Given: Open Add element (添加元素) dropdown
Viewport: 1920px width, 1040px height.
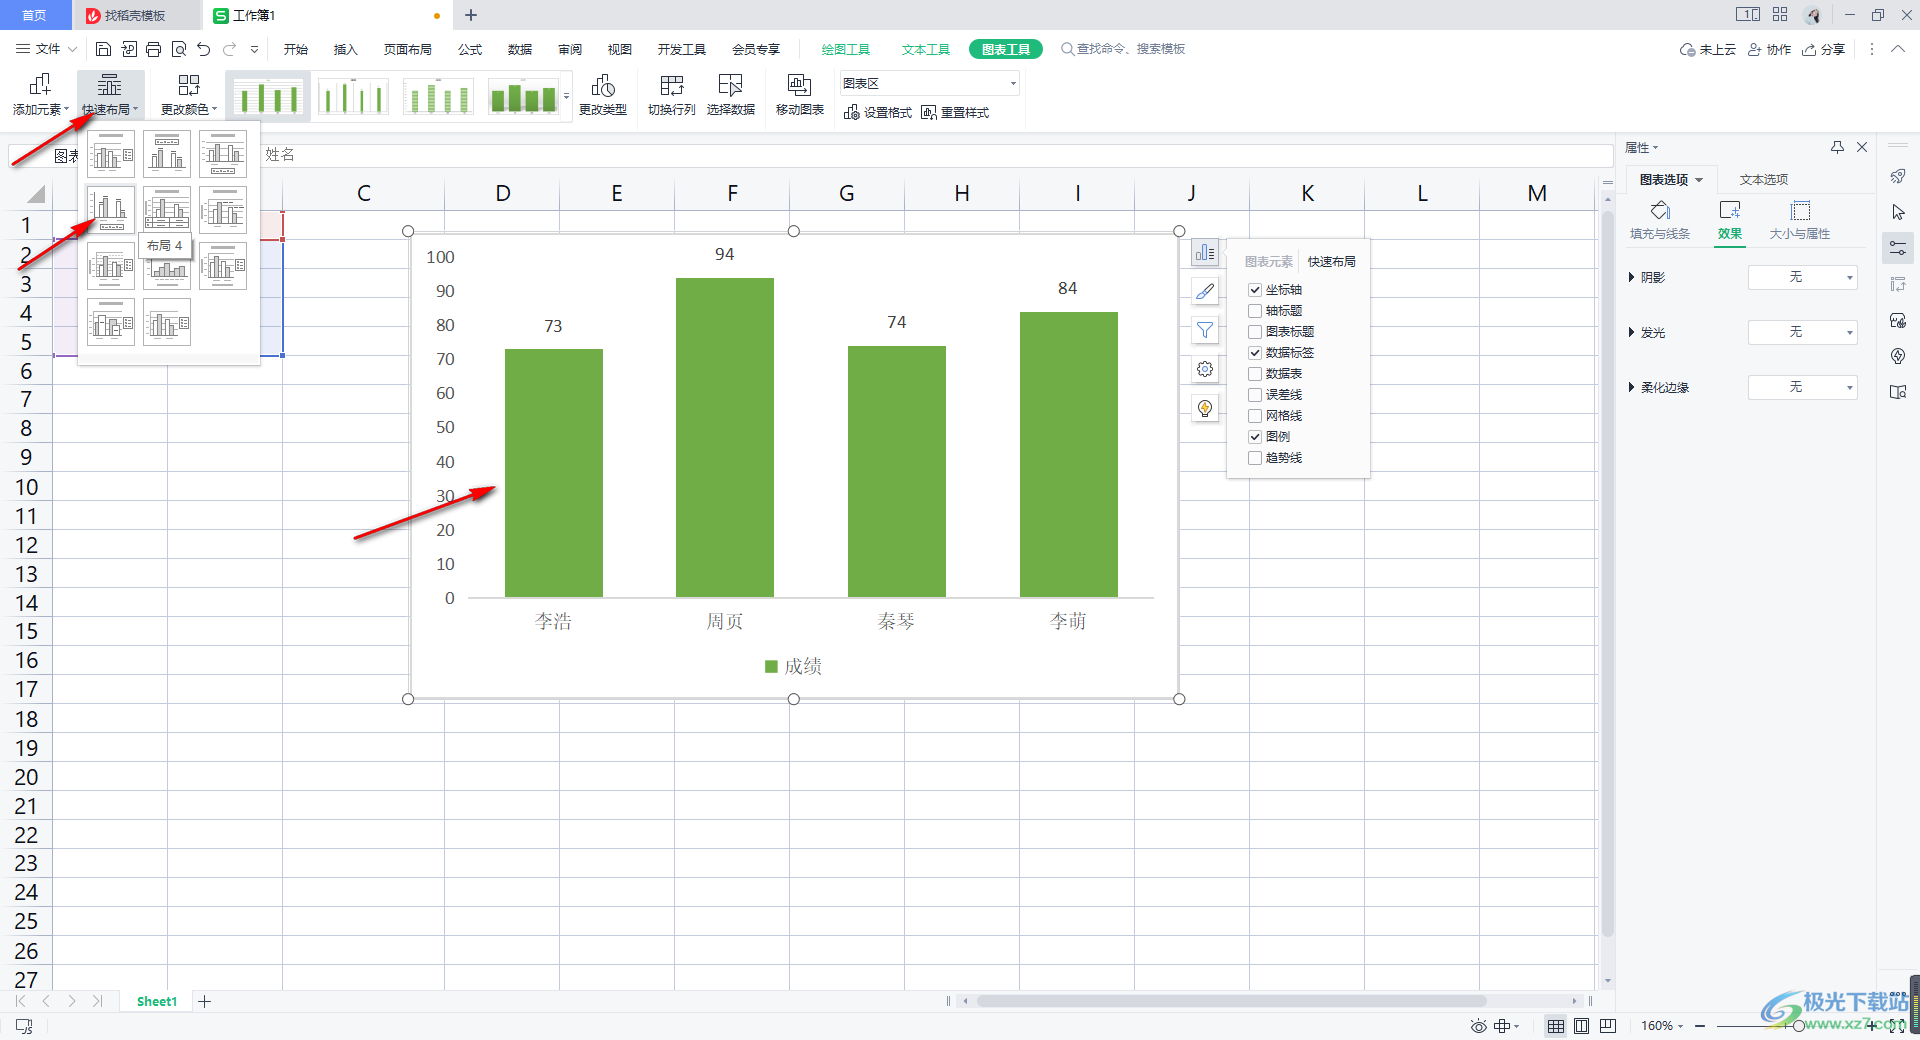Looking at the screenshot, I should click(40, 96).
